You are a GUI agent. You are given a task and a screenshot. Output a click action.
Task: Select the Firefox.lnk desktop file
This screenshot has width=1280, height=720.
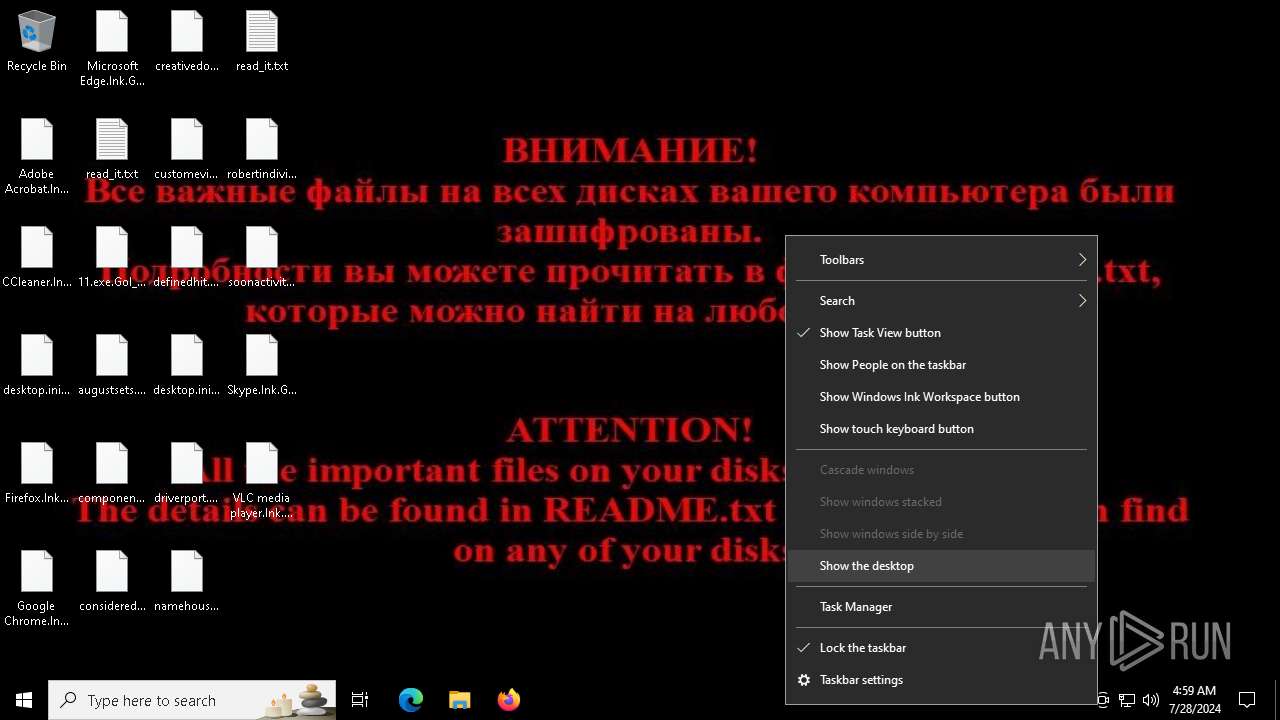coord(37,474)
